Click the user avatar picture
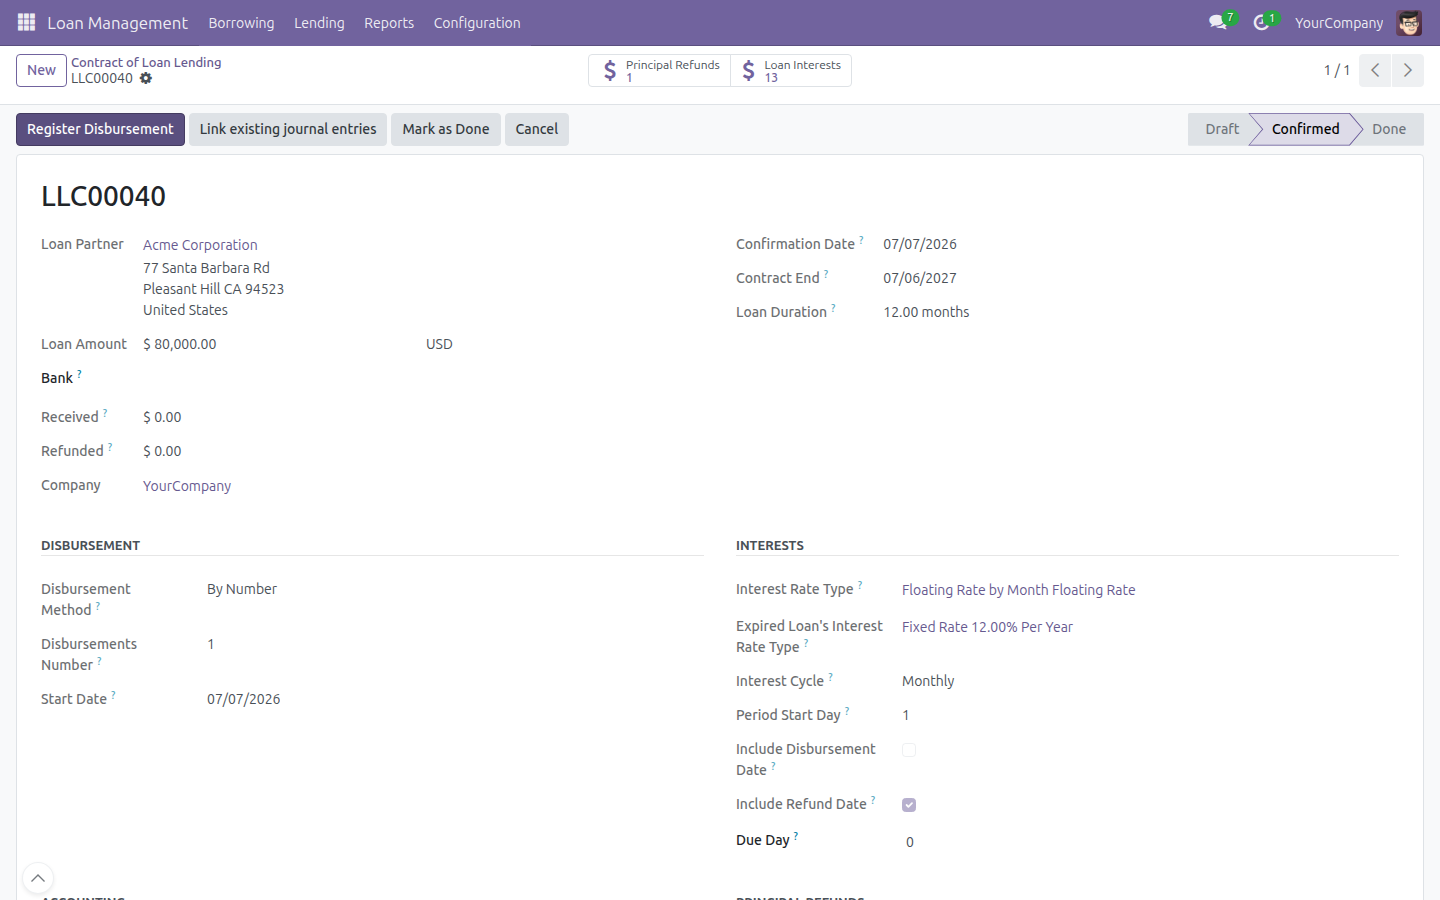 click(x=1409, y=22)
